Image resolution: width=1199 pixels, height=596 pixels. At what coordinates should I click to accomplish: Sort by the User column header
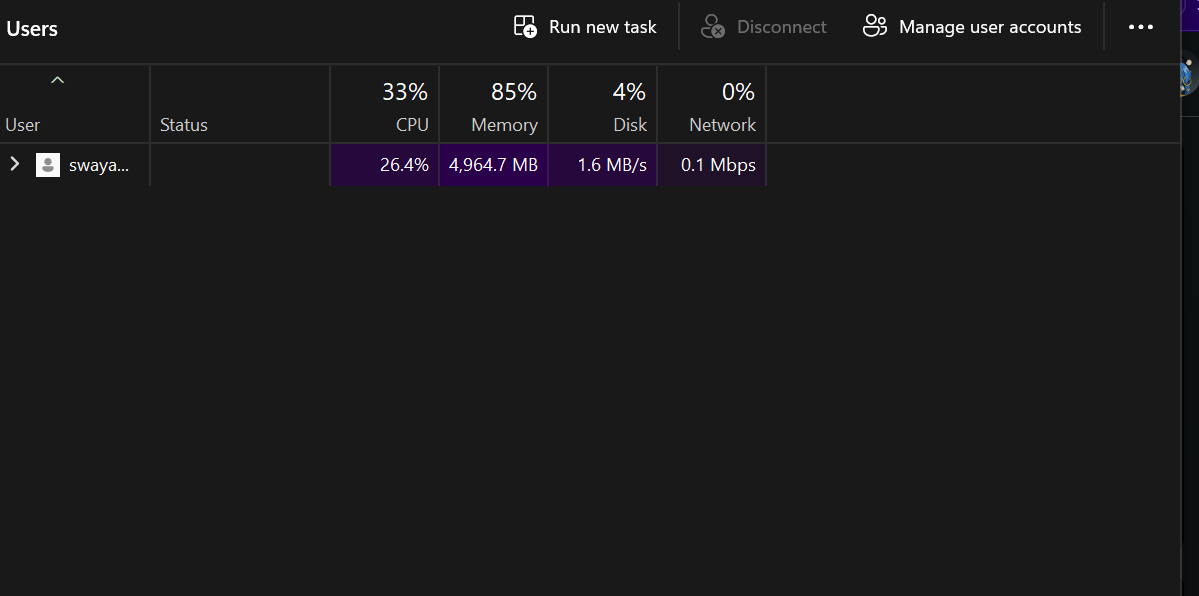75,104
